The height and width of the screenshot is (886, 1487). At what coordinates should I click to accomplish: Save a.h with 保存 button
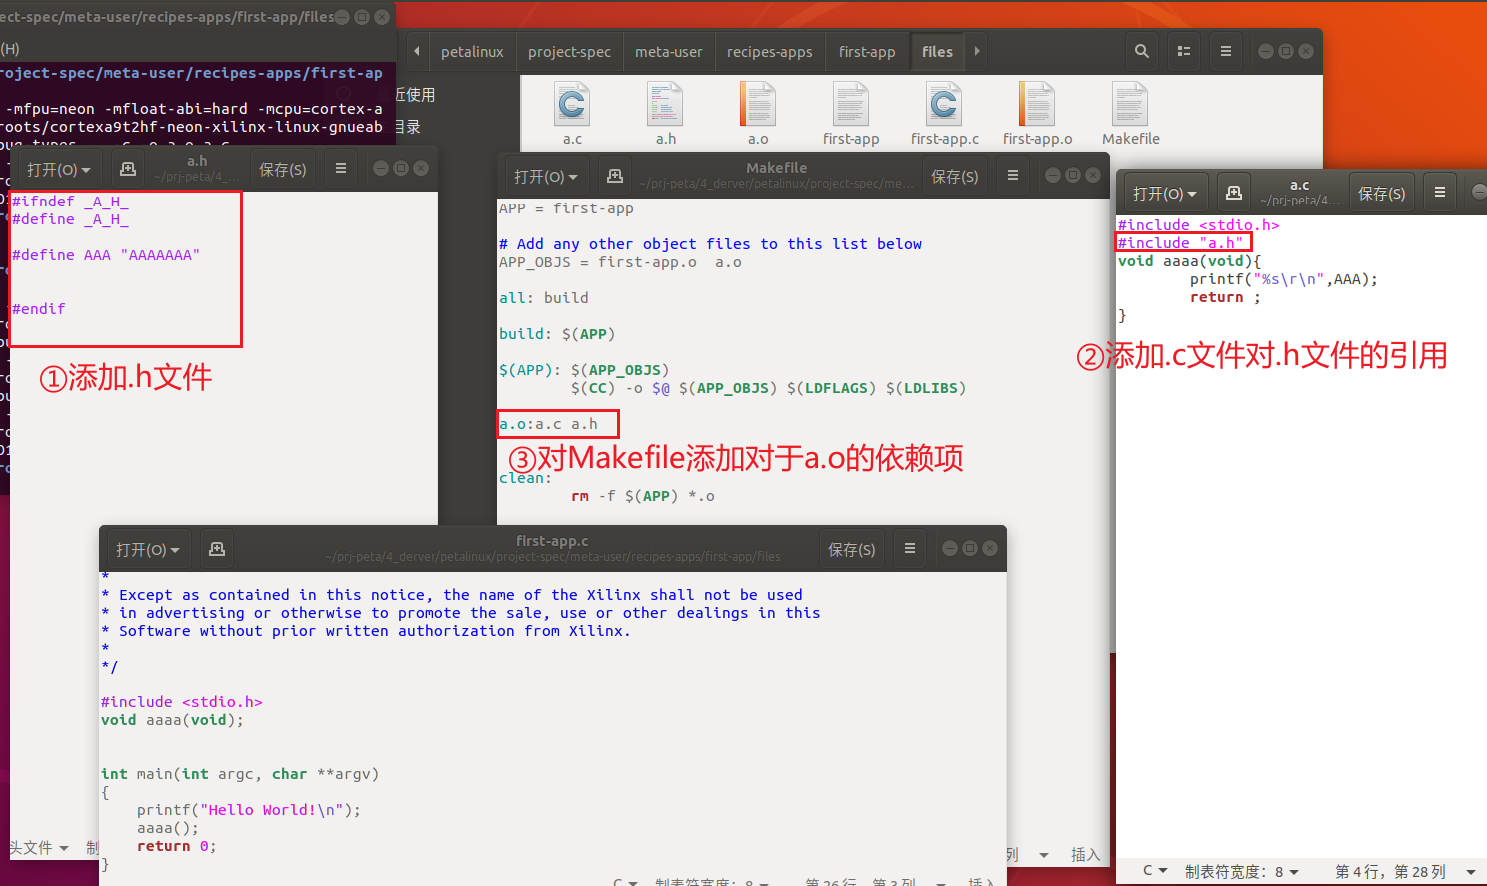click(283, 170)
